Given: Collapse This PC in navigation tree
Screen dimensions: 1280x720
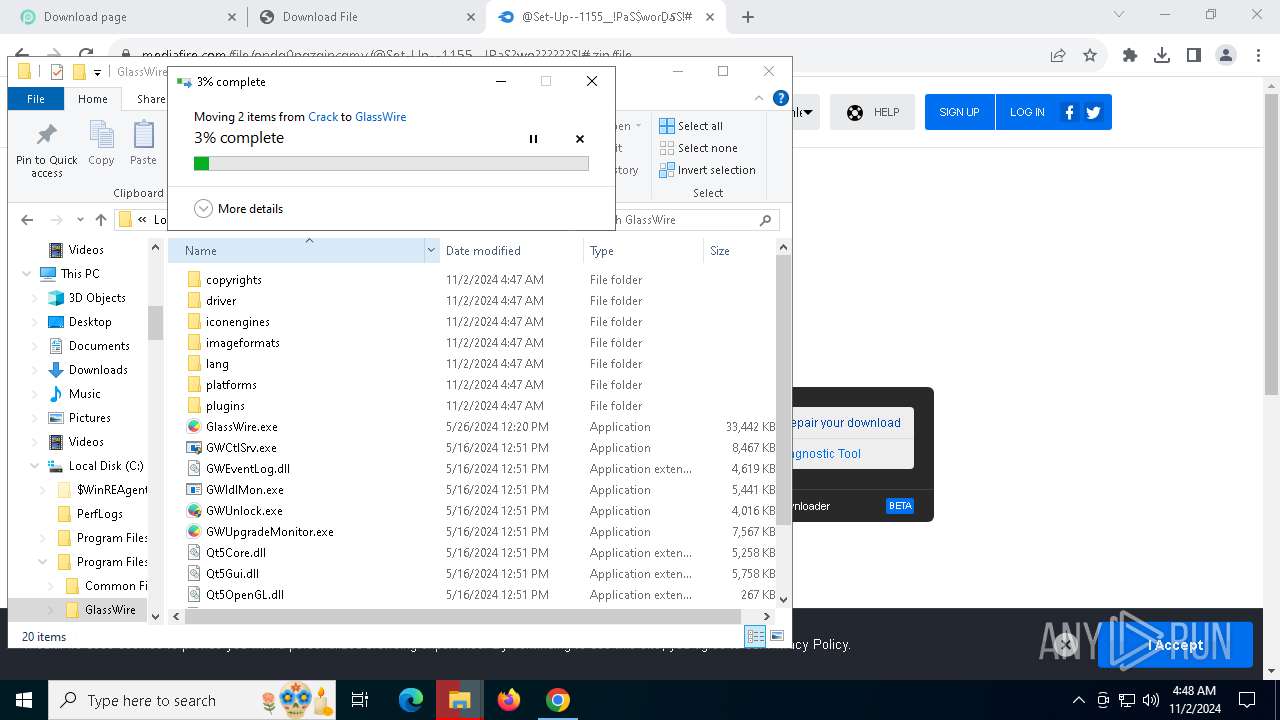Looking at the screenshot, I should tap(26, 274).
